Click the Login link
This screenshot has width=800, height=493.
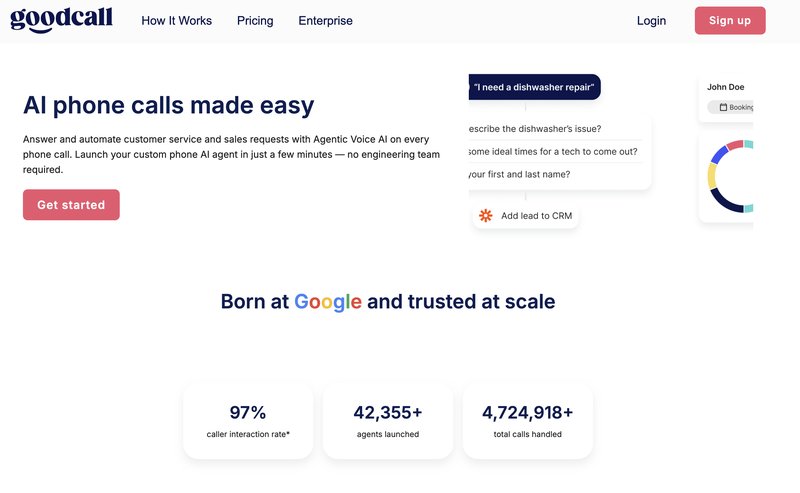651,20
